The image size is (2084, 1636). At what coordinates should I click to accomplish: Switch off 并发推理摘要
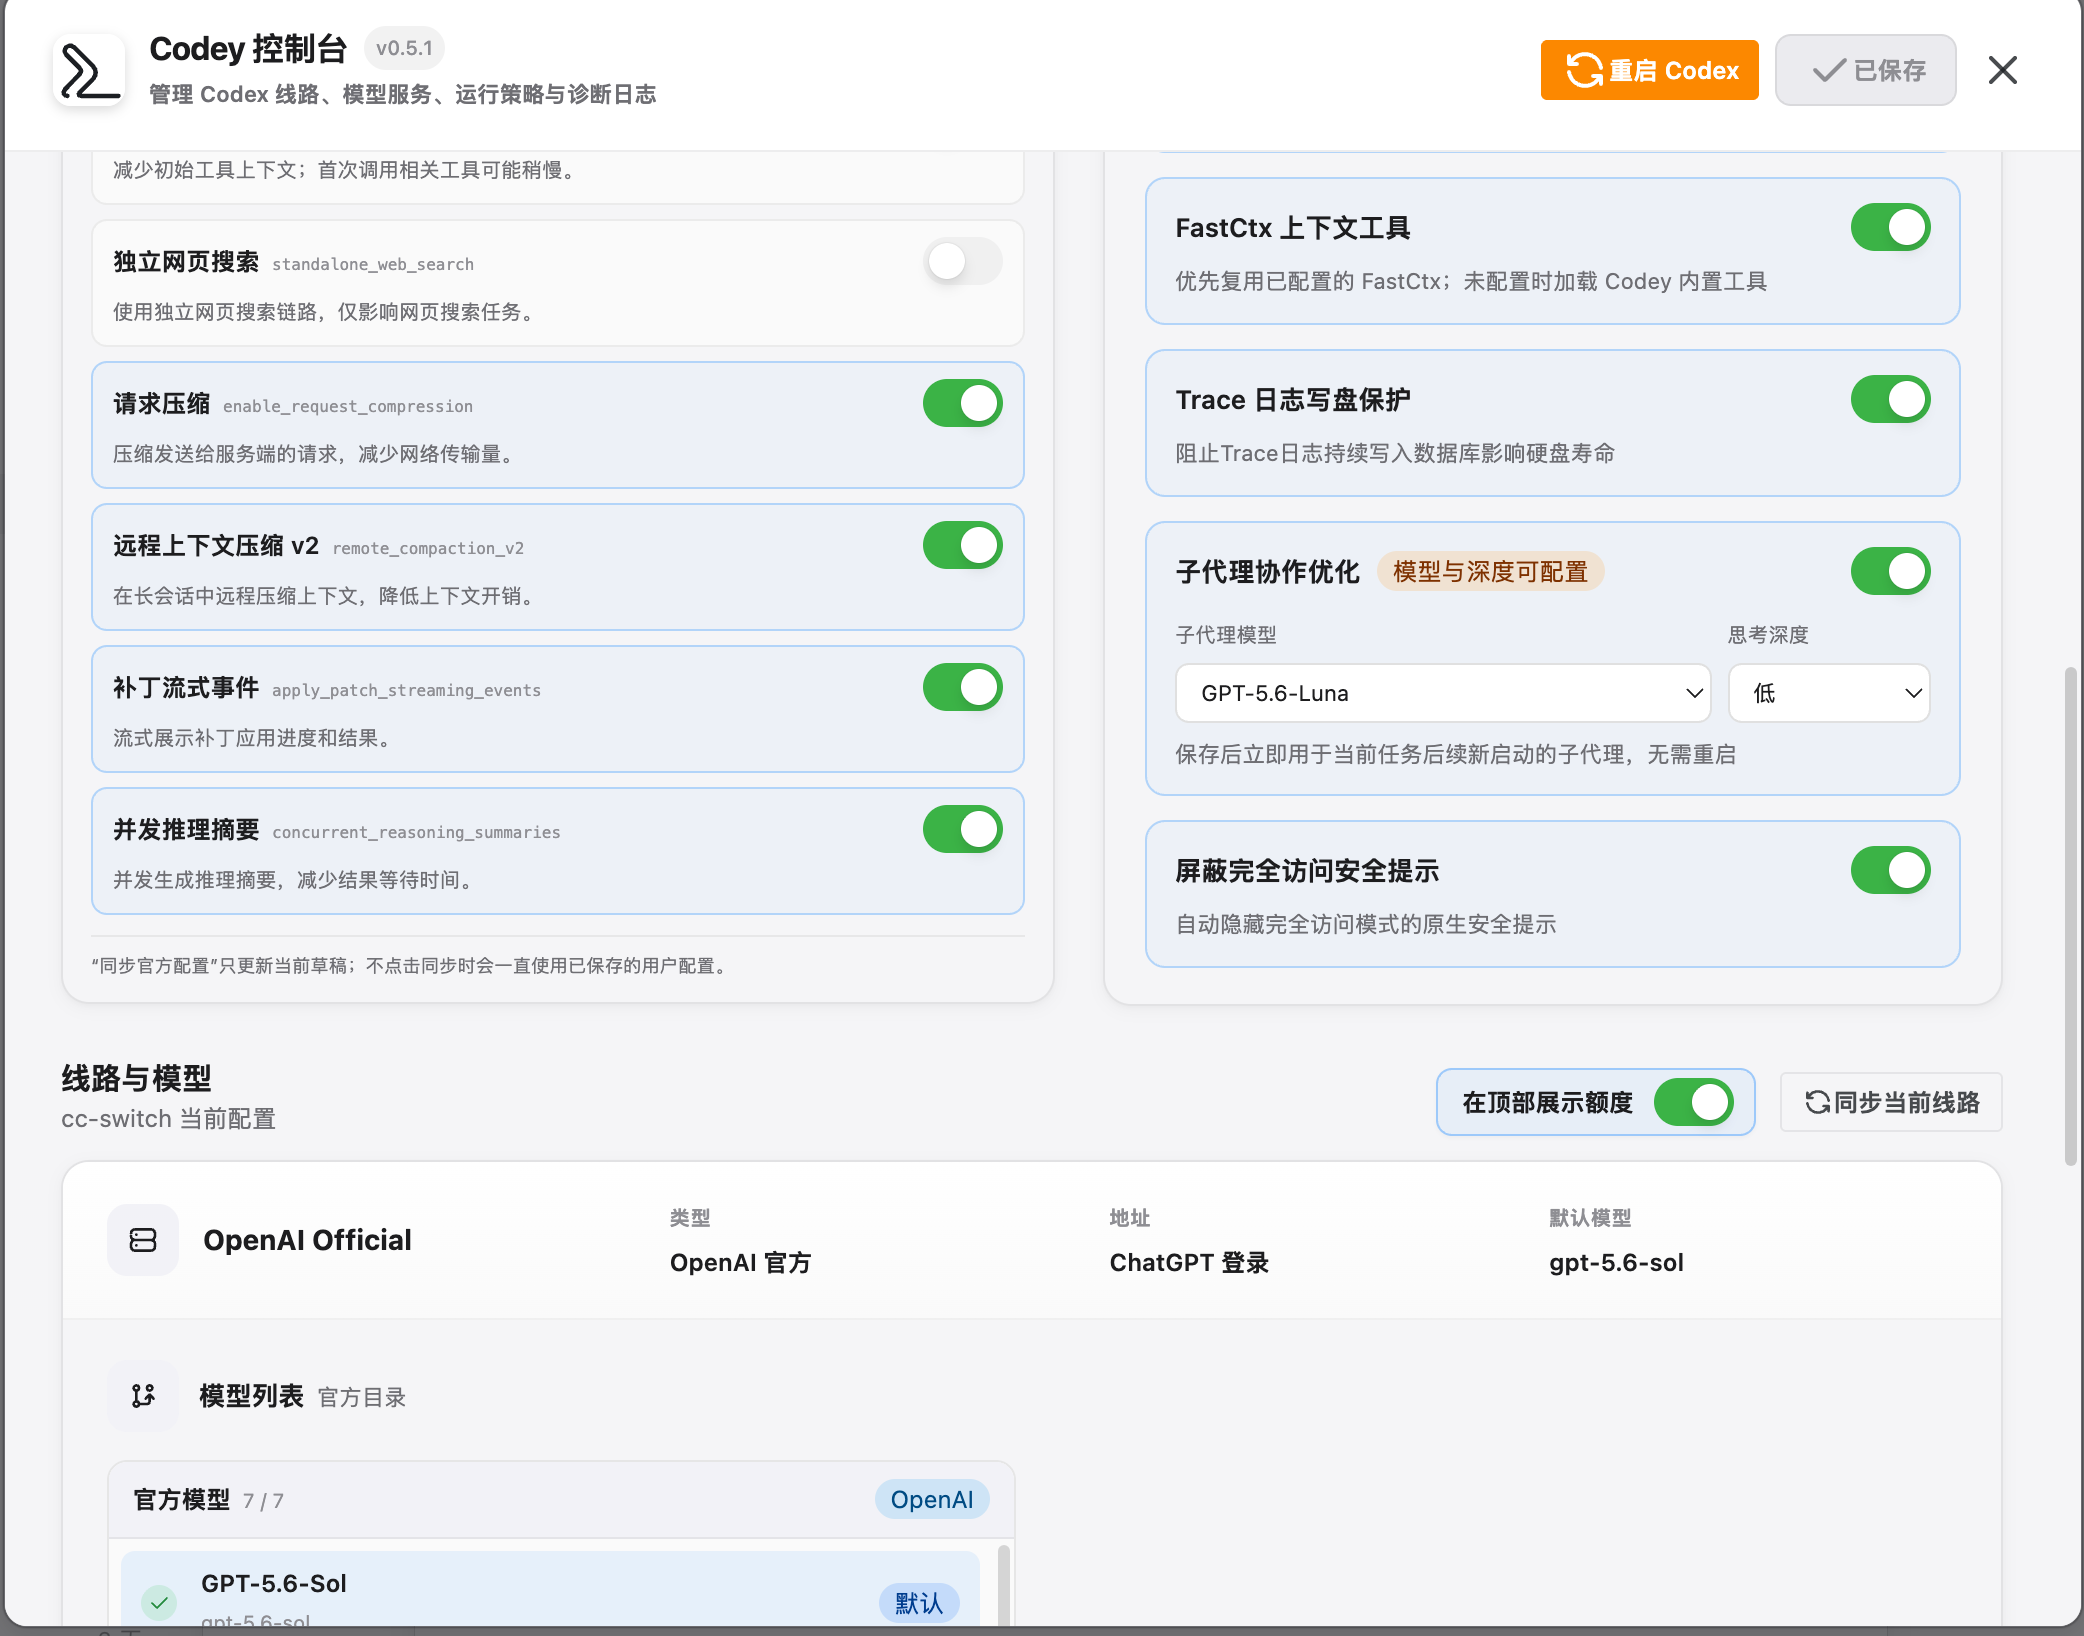[x=962, y=830]
